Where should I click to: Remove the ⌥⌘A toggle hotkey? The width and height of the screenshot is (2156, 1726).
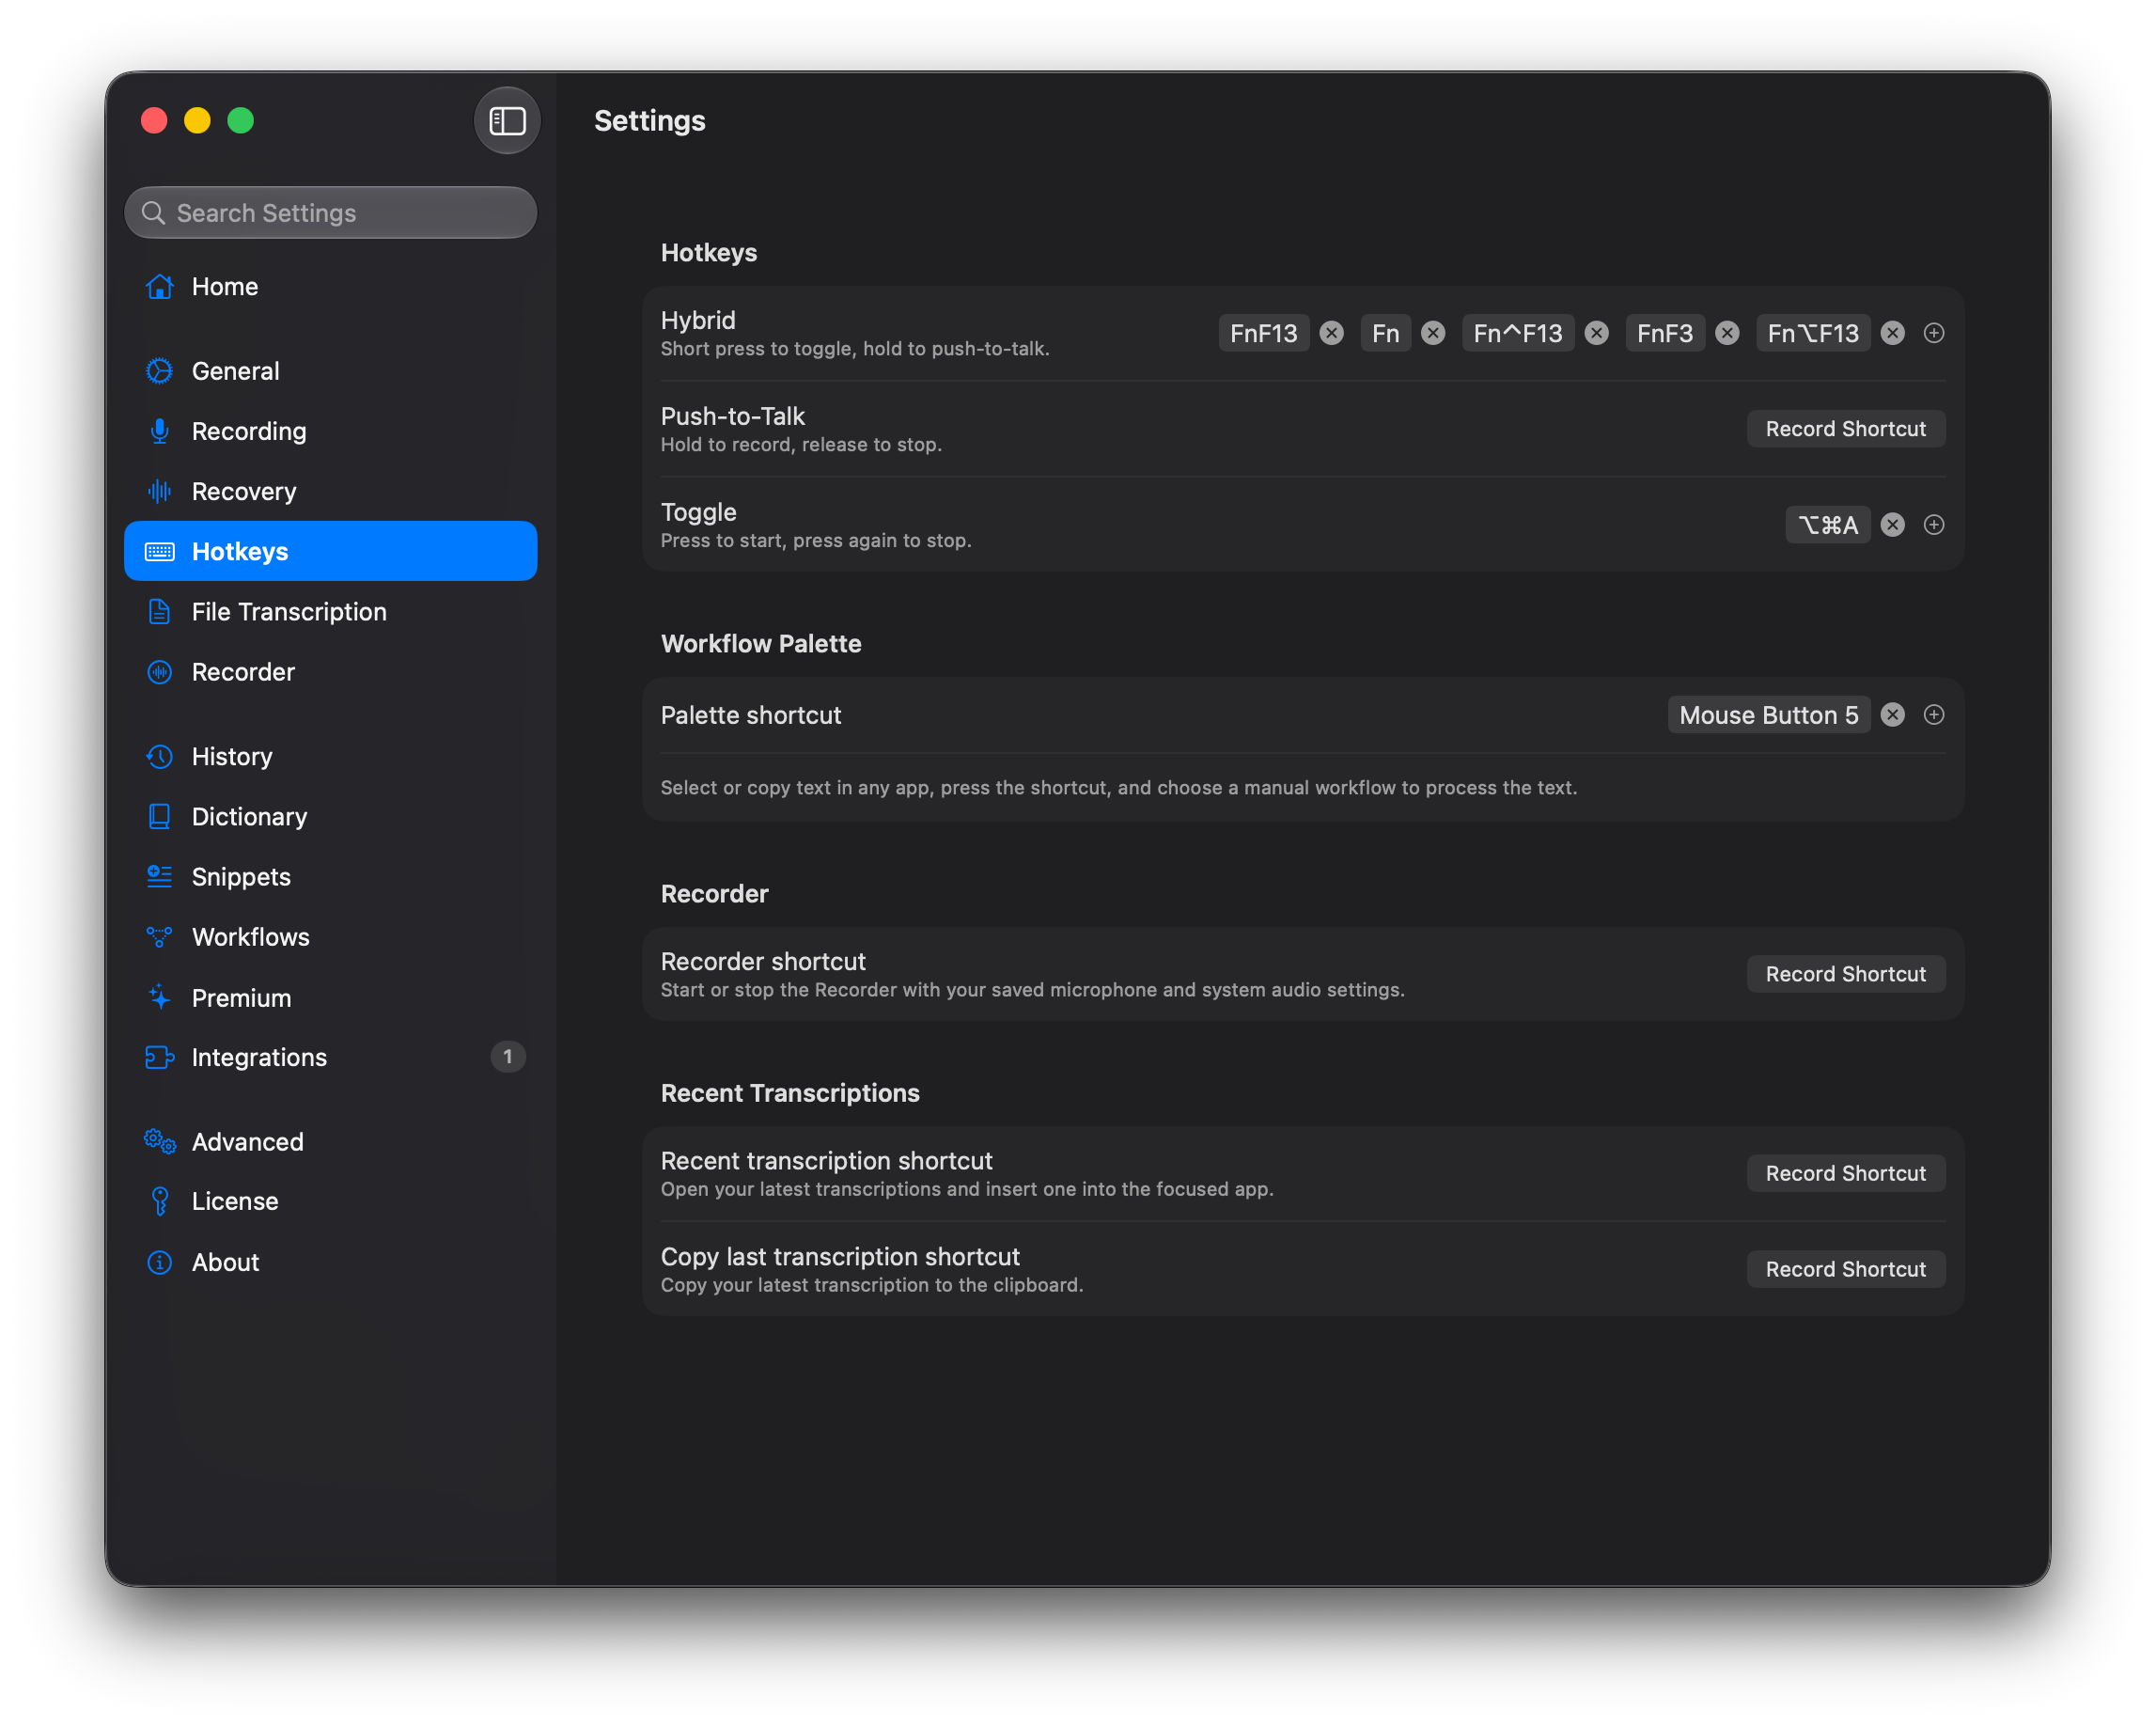1893,525
